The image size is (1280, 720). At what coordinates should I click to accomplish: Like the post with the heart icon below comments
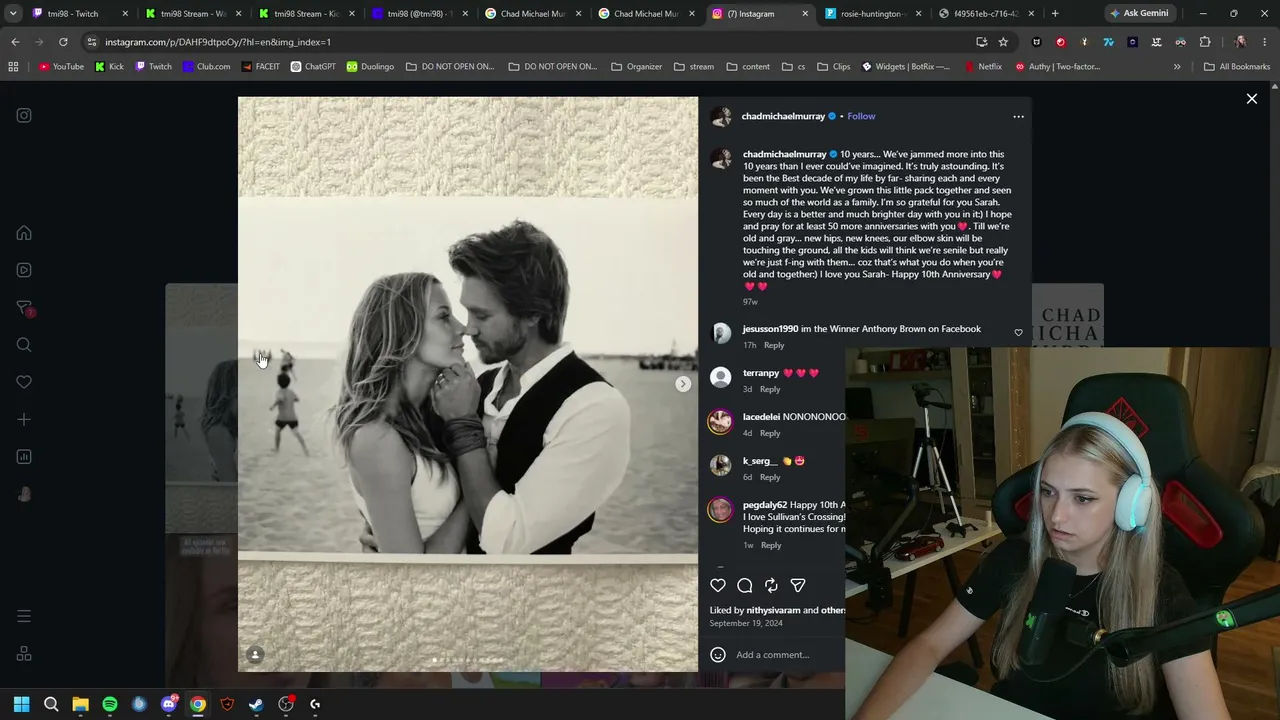tap(718, 585)
